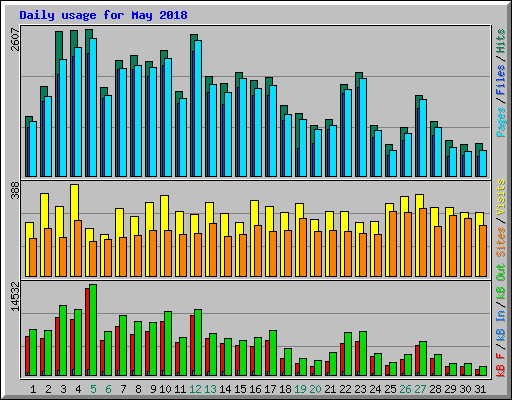Click day 1 on the x-axis
The width and height of the screenshot is (512, 400).
pyautogui.click(x=33, y=389)
